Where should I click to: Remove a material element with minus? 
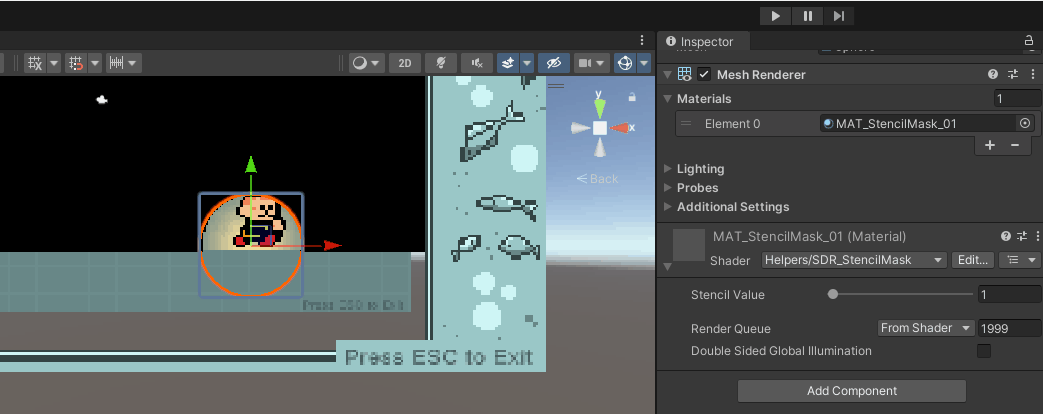point(1015,145)
